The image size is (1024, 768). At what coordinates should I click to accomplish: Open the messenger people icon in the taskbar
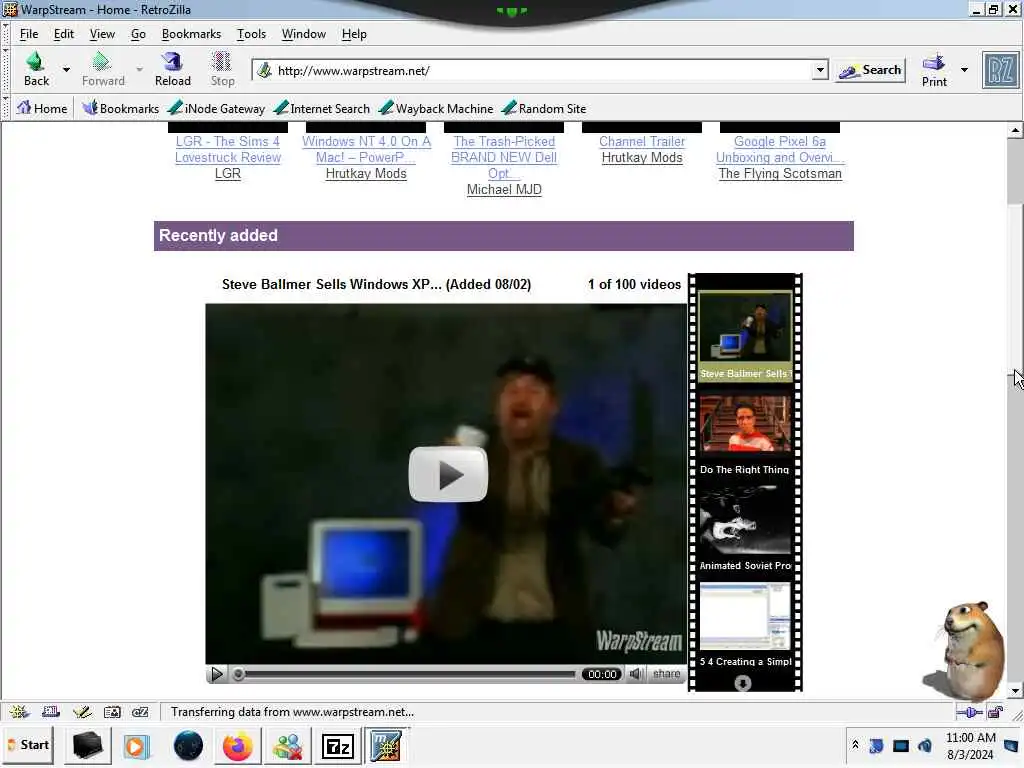coord(288,746)
